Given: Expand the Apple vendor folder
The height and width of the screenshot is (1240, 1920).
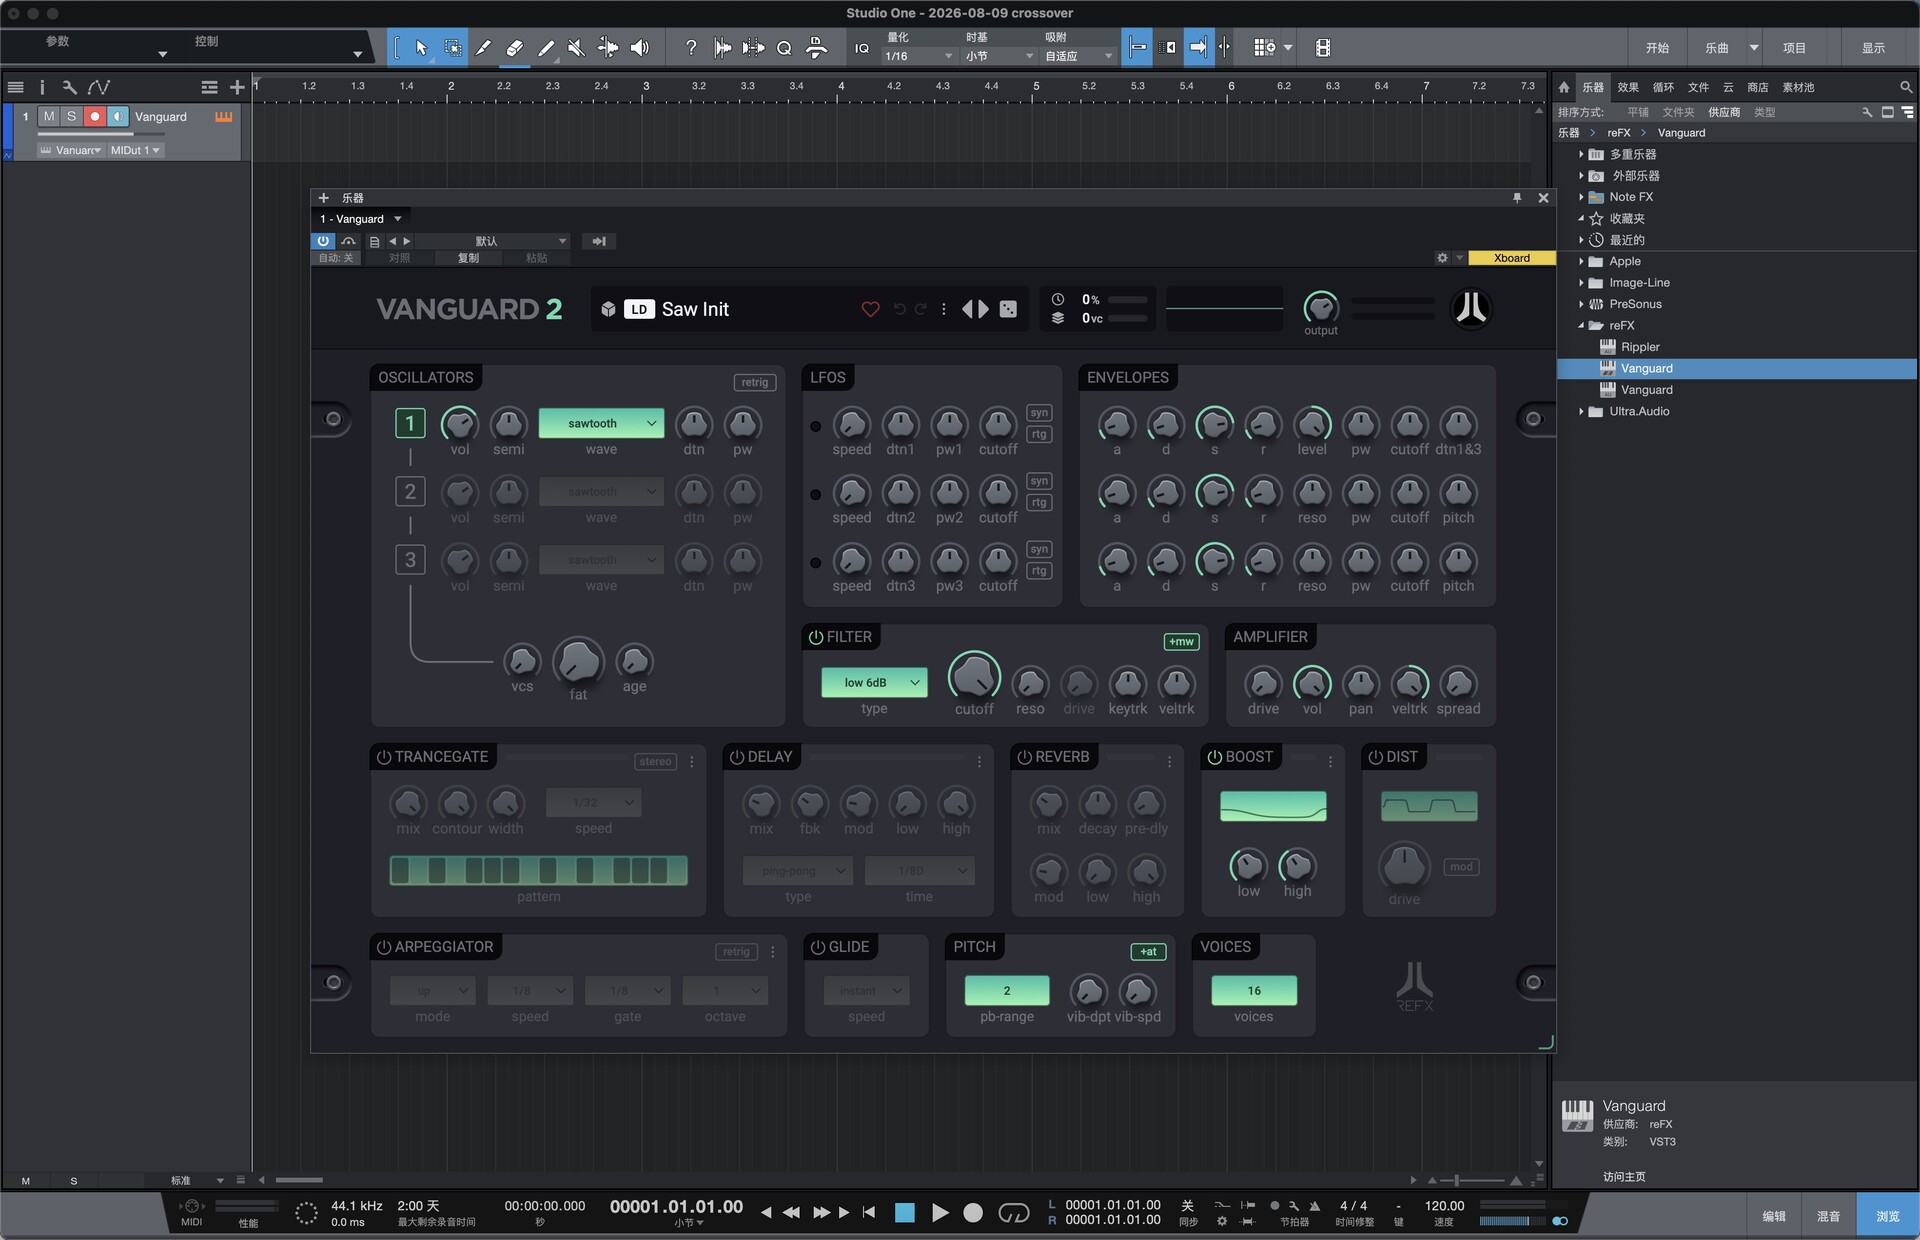Looking at the screenshot, I should [x=1581, y=262].
